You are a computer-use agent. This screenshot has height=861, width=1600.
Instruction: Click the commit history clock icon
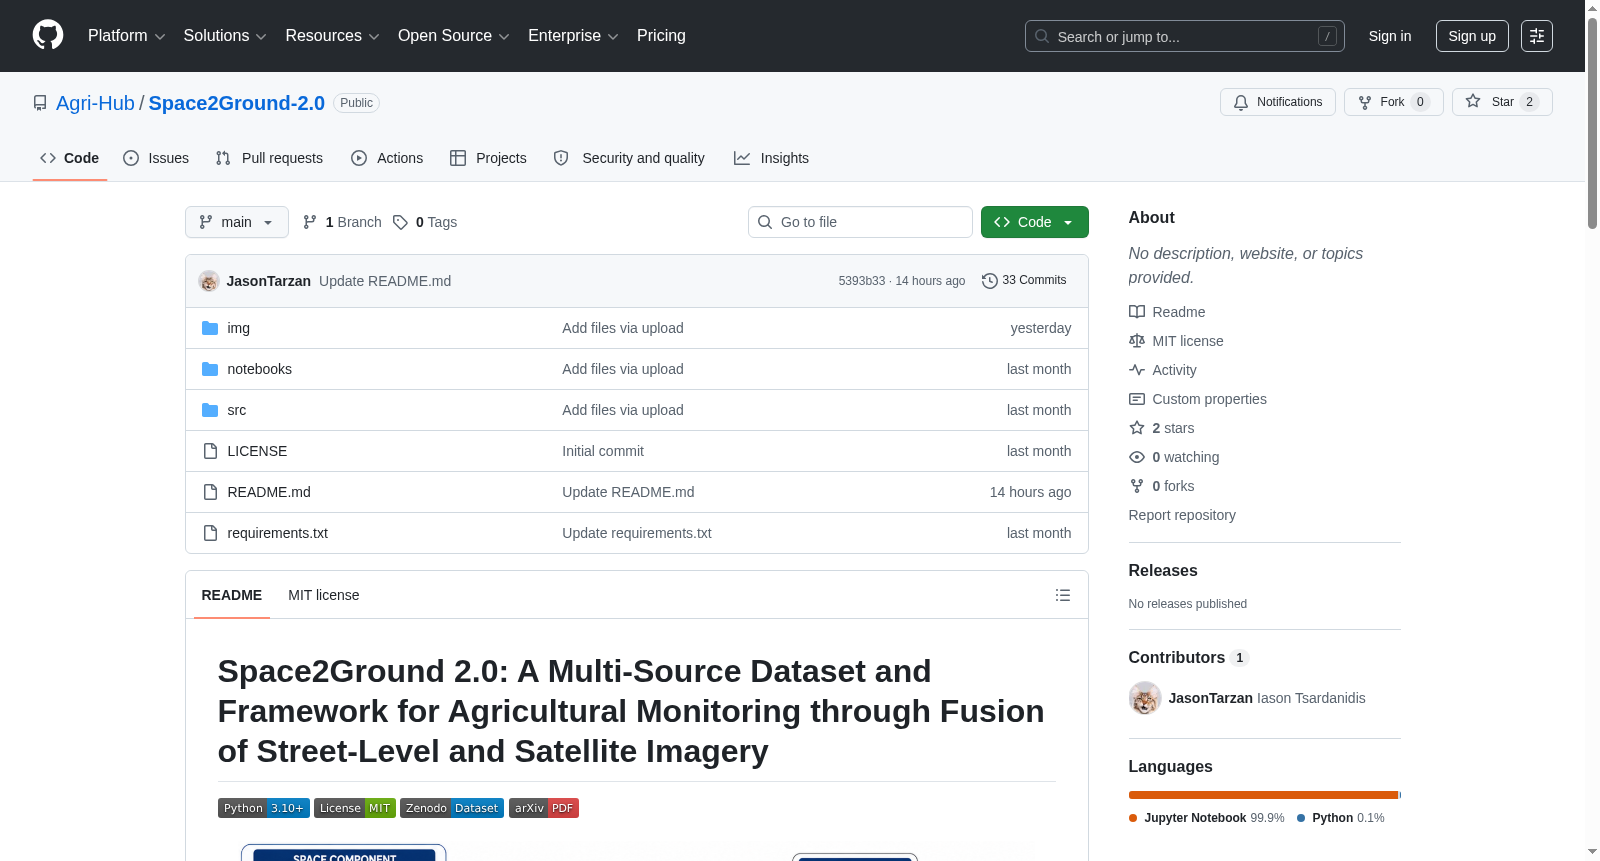990,281
